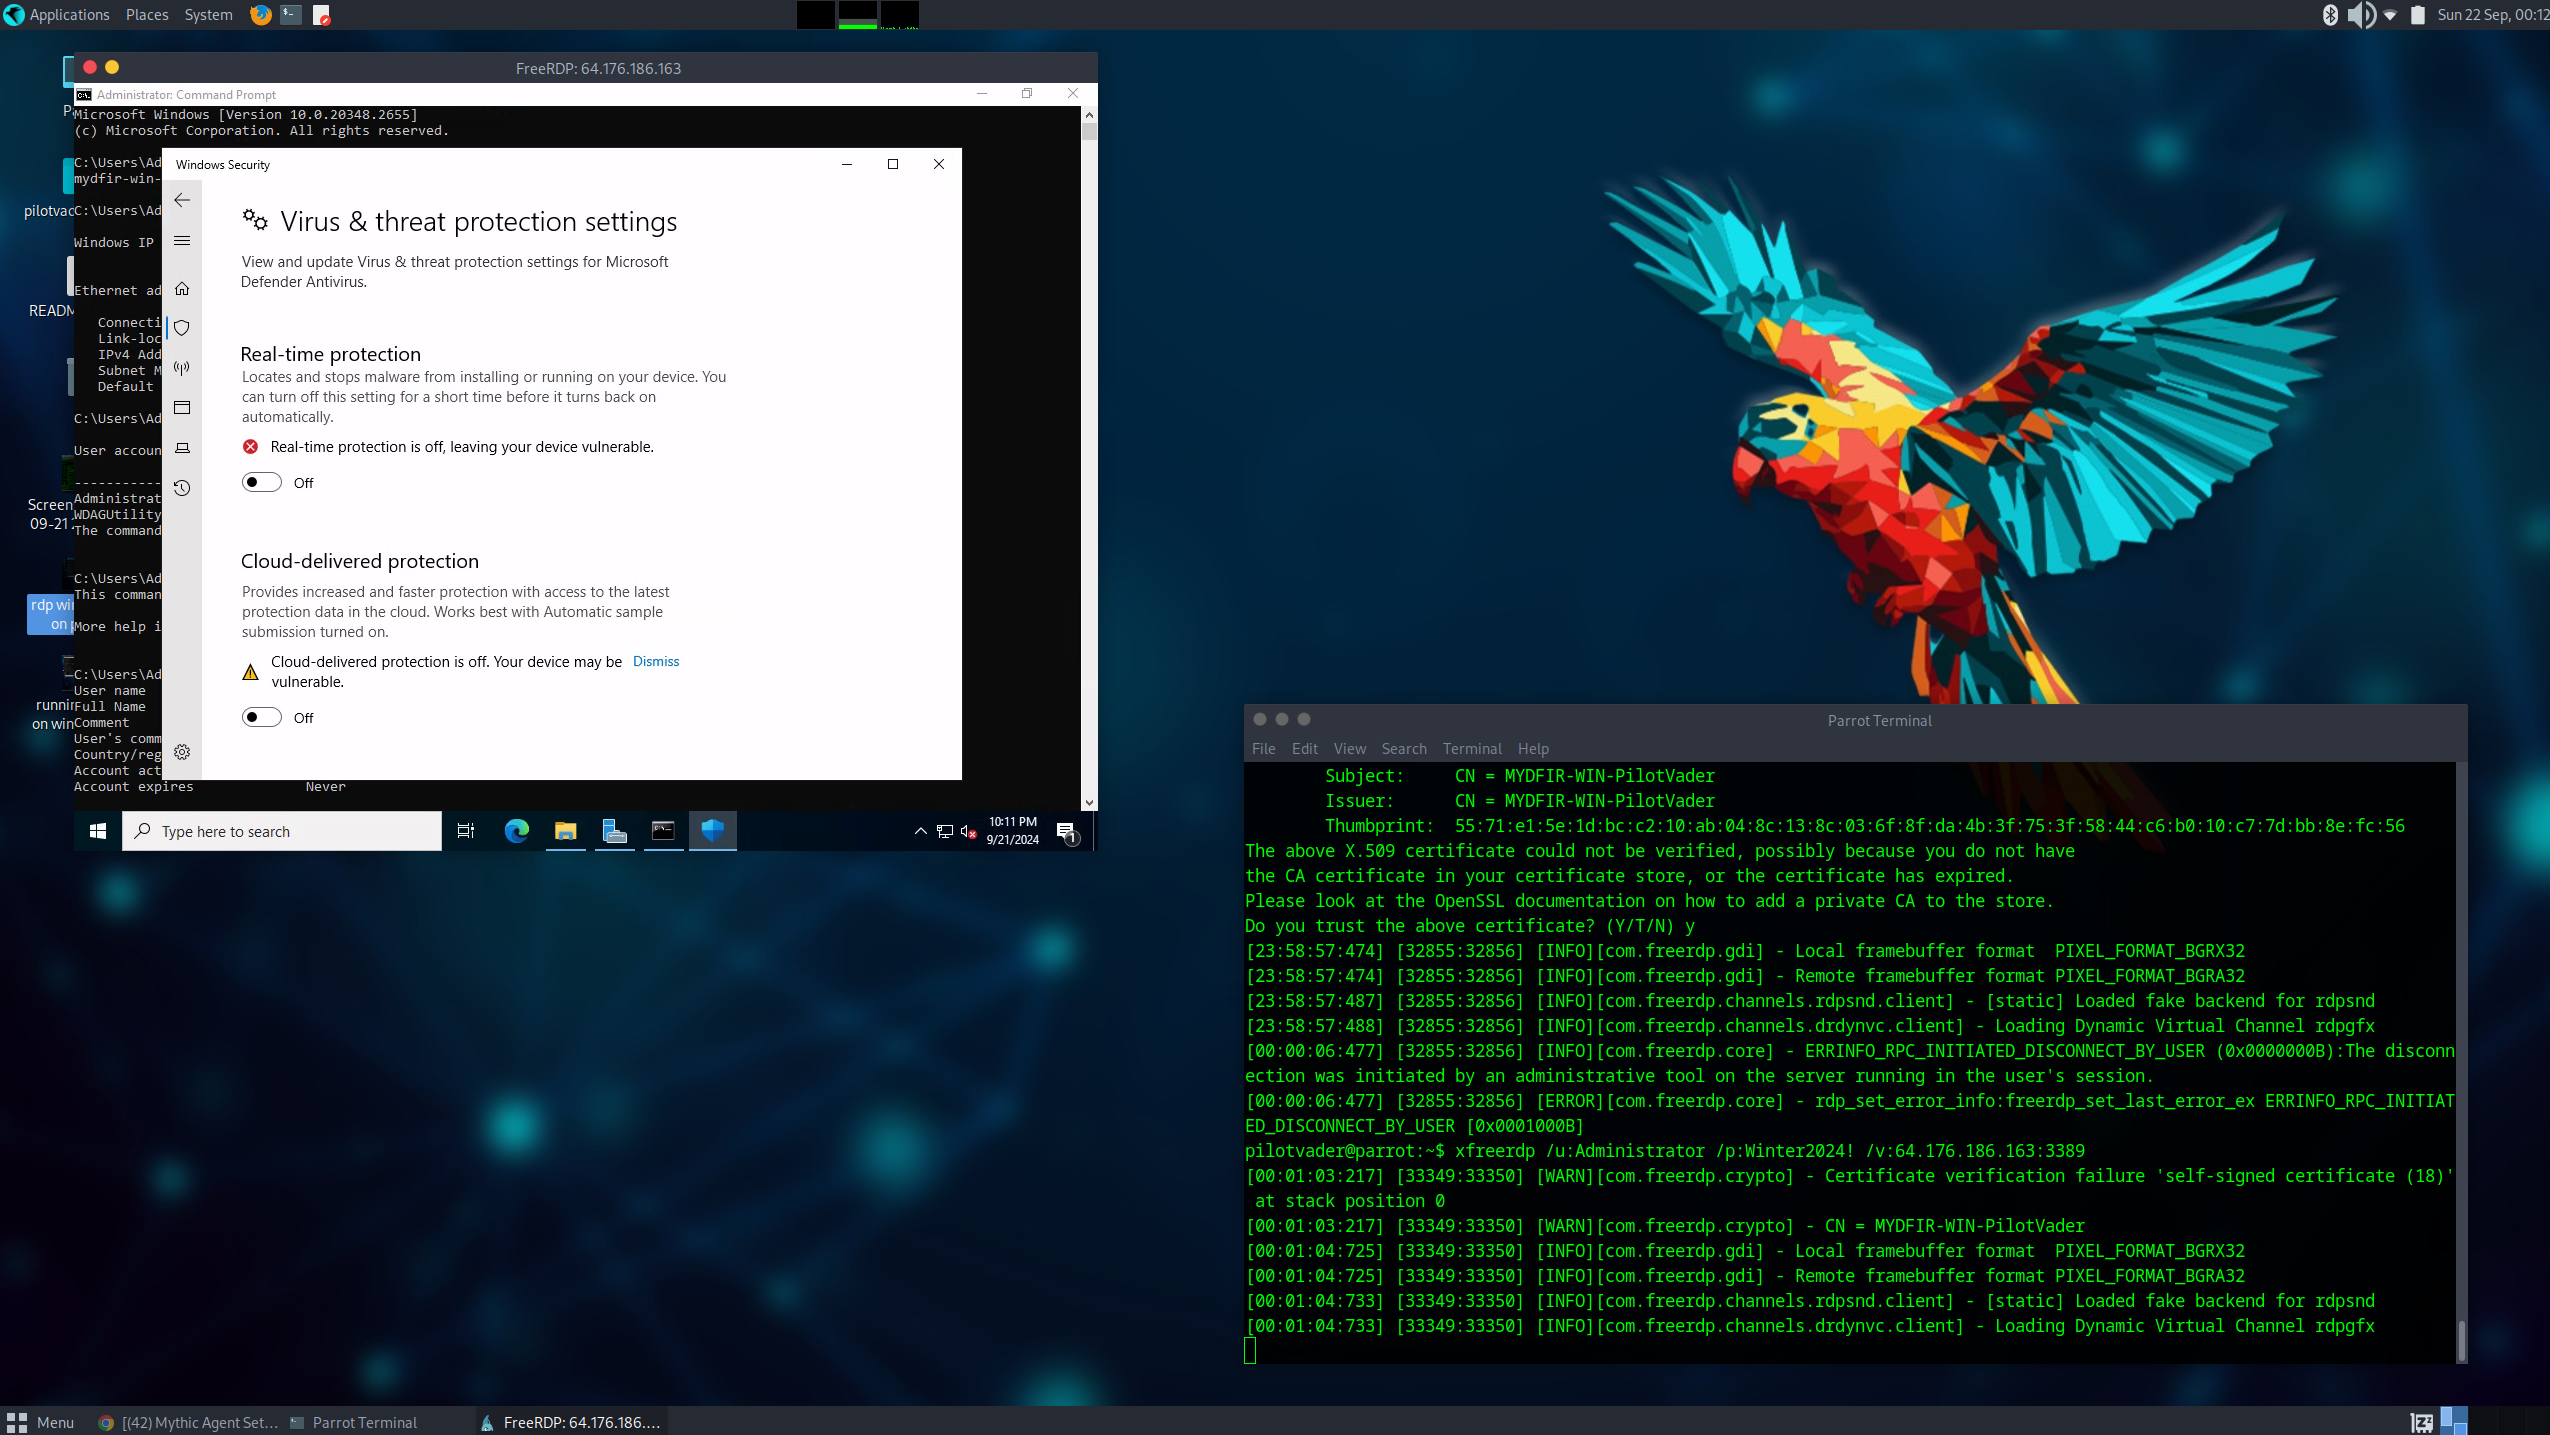2550x1435 pixels.
Task: Open Virus & threat protection shield icon in sidebar
Action: coord(182,327)
